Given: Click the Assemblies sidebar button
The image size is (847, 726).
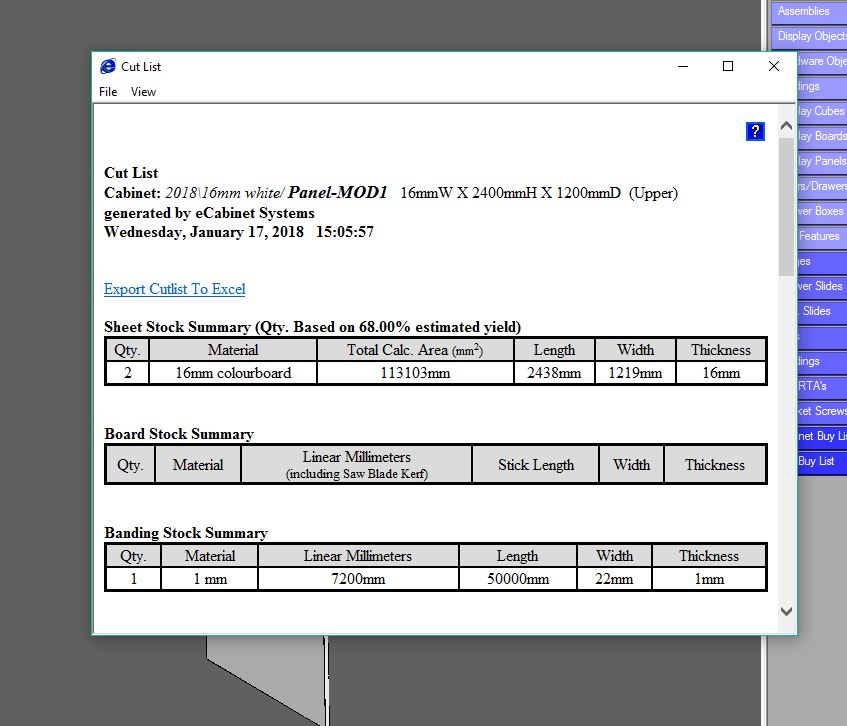Looking at the screenshot, I should (x=809, y=11).
